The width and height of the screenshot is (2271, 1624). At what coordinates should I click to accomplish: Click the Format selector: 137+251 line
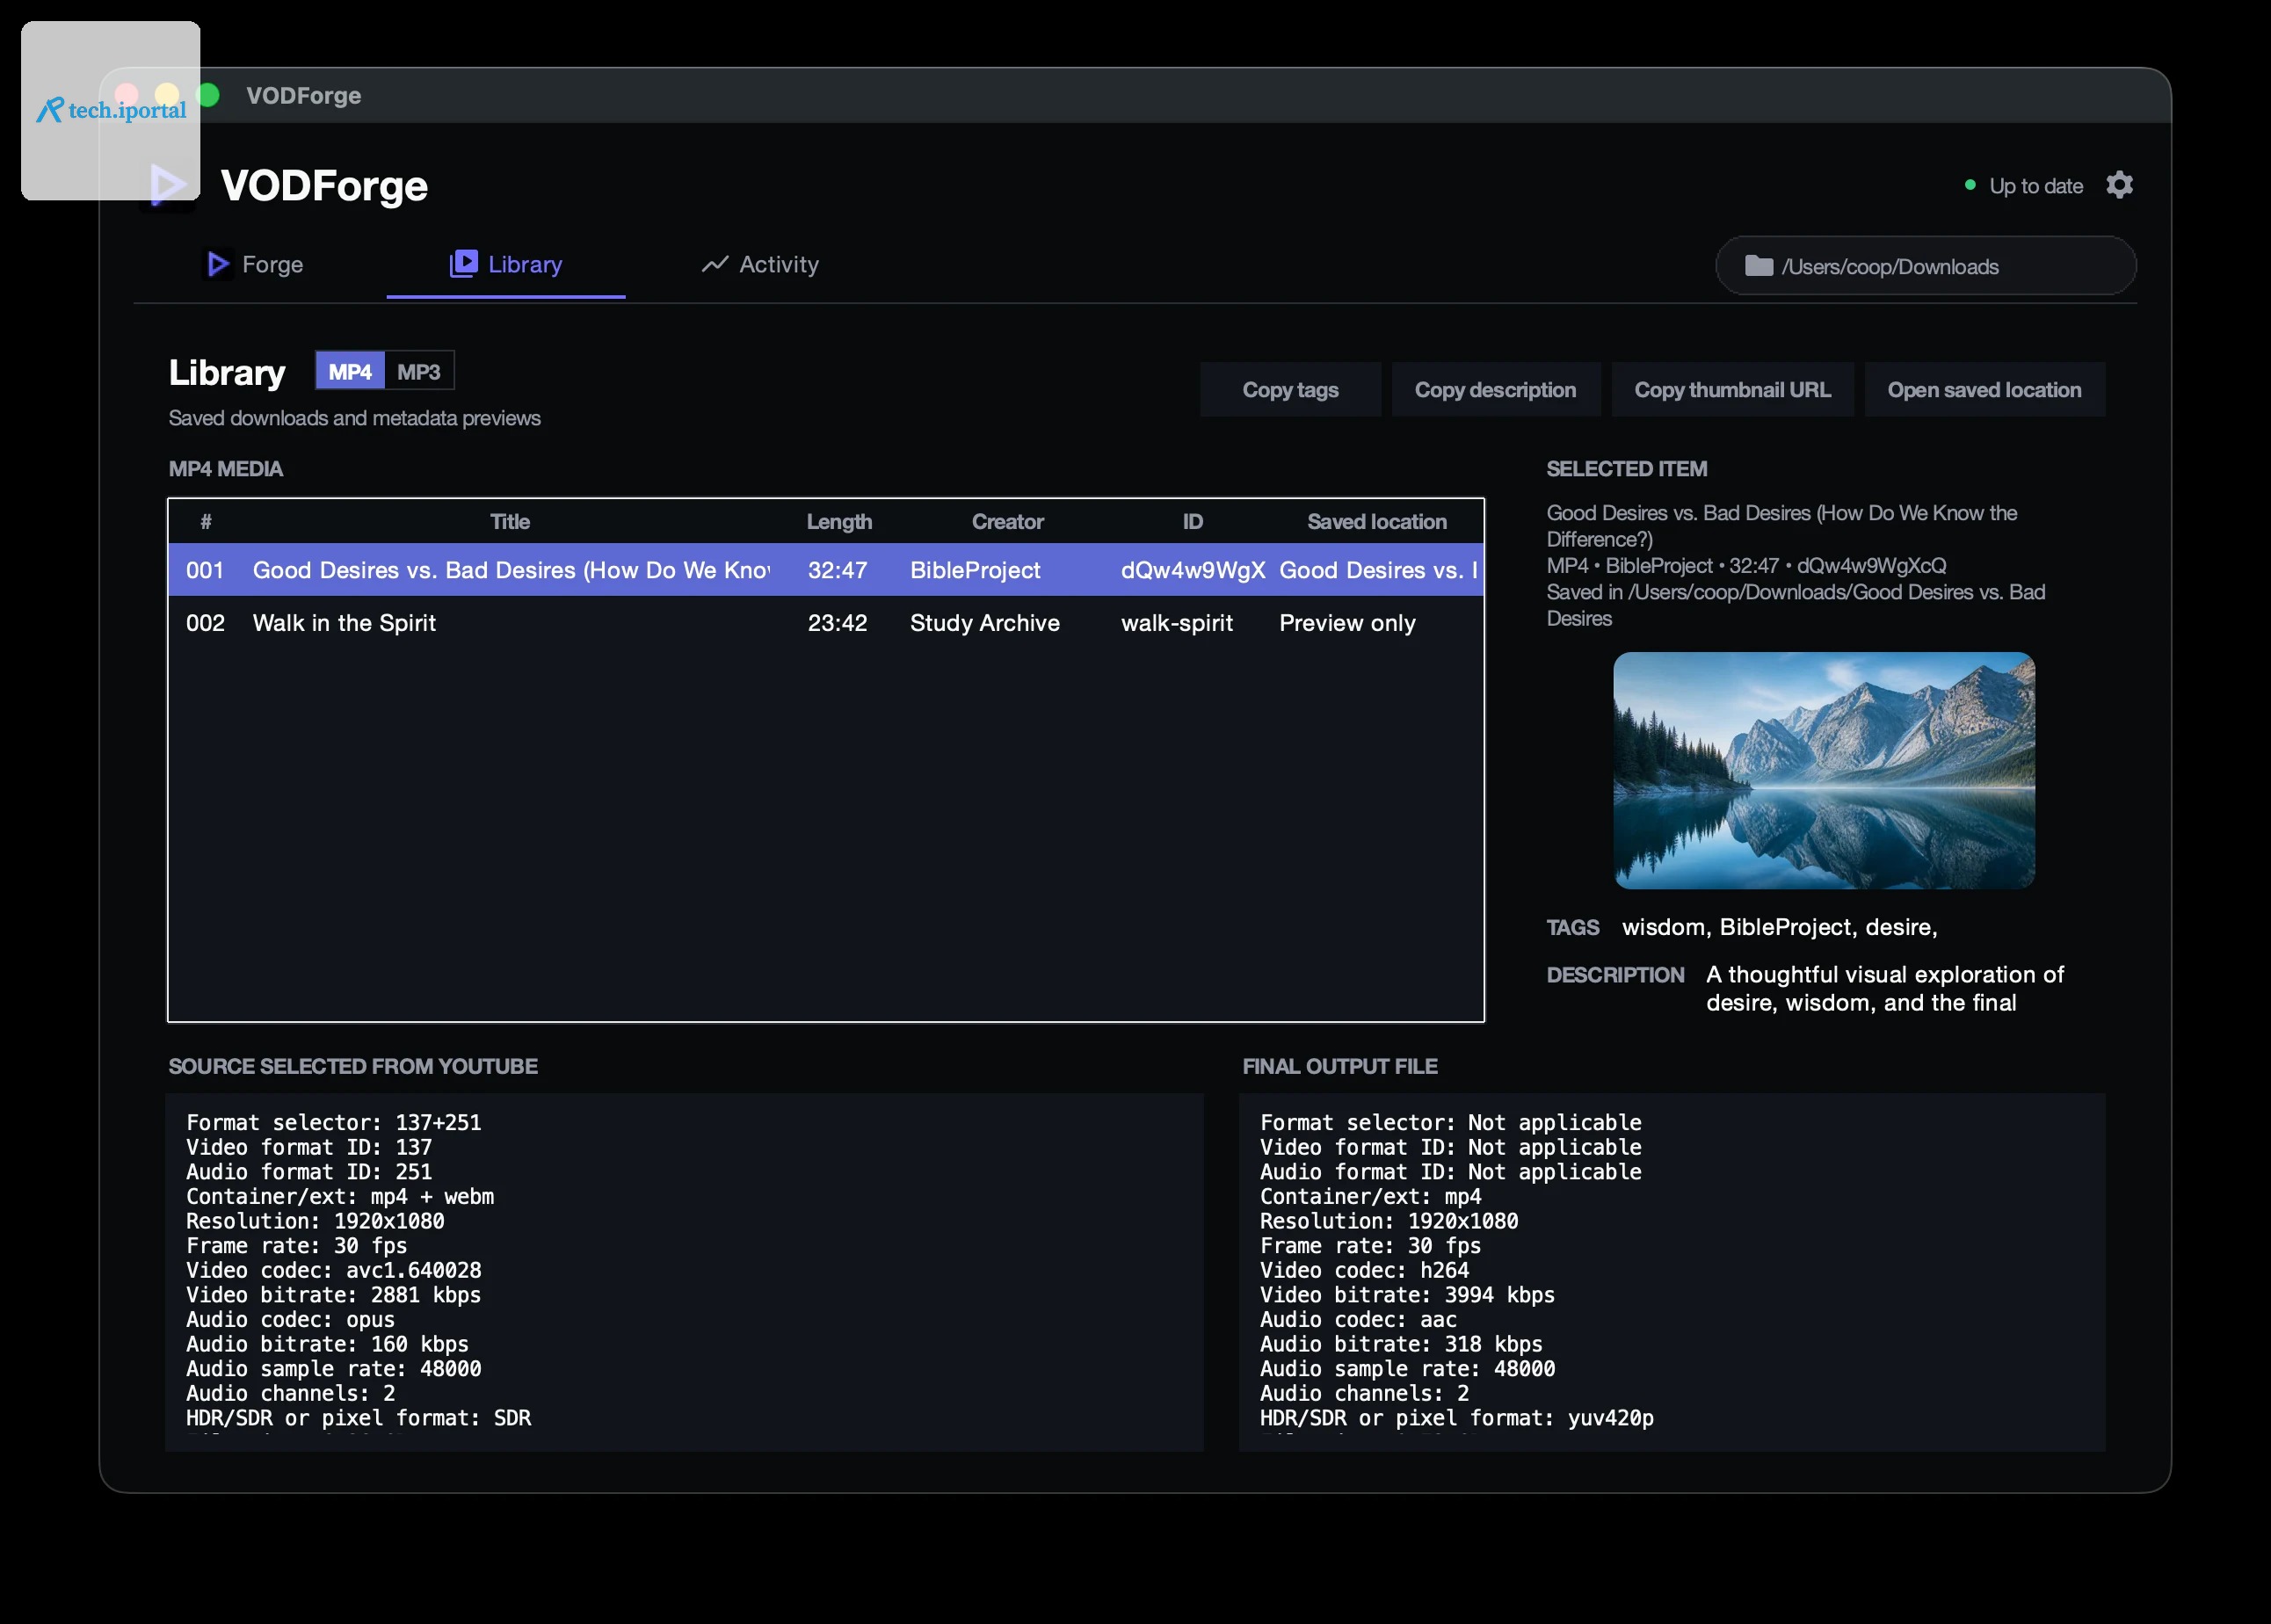(x=333, y=1122)
